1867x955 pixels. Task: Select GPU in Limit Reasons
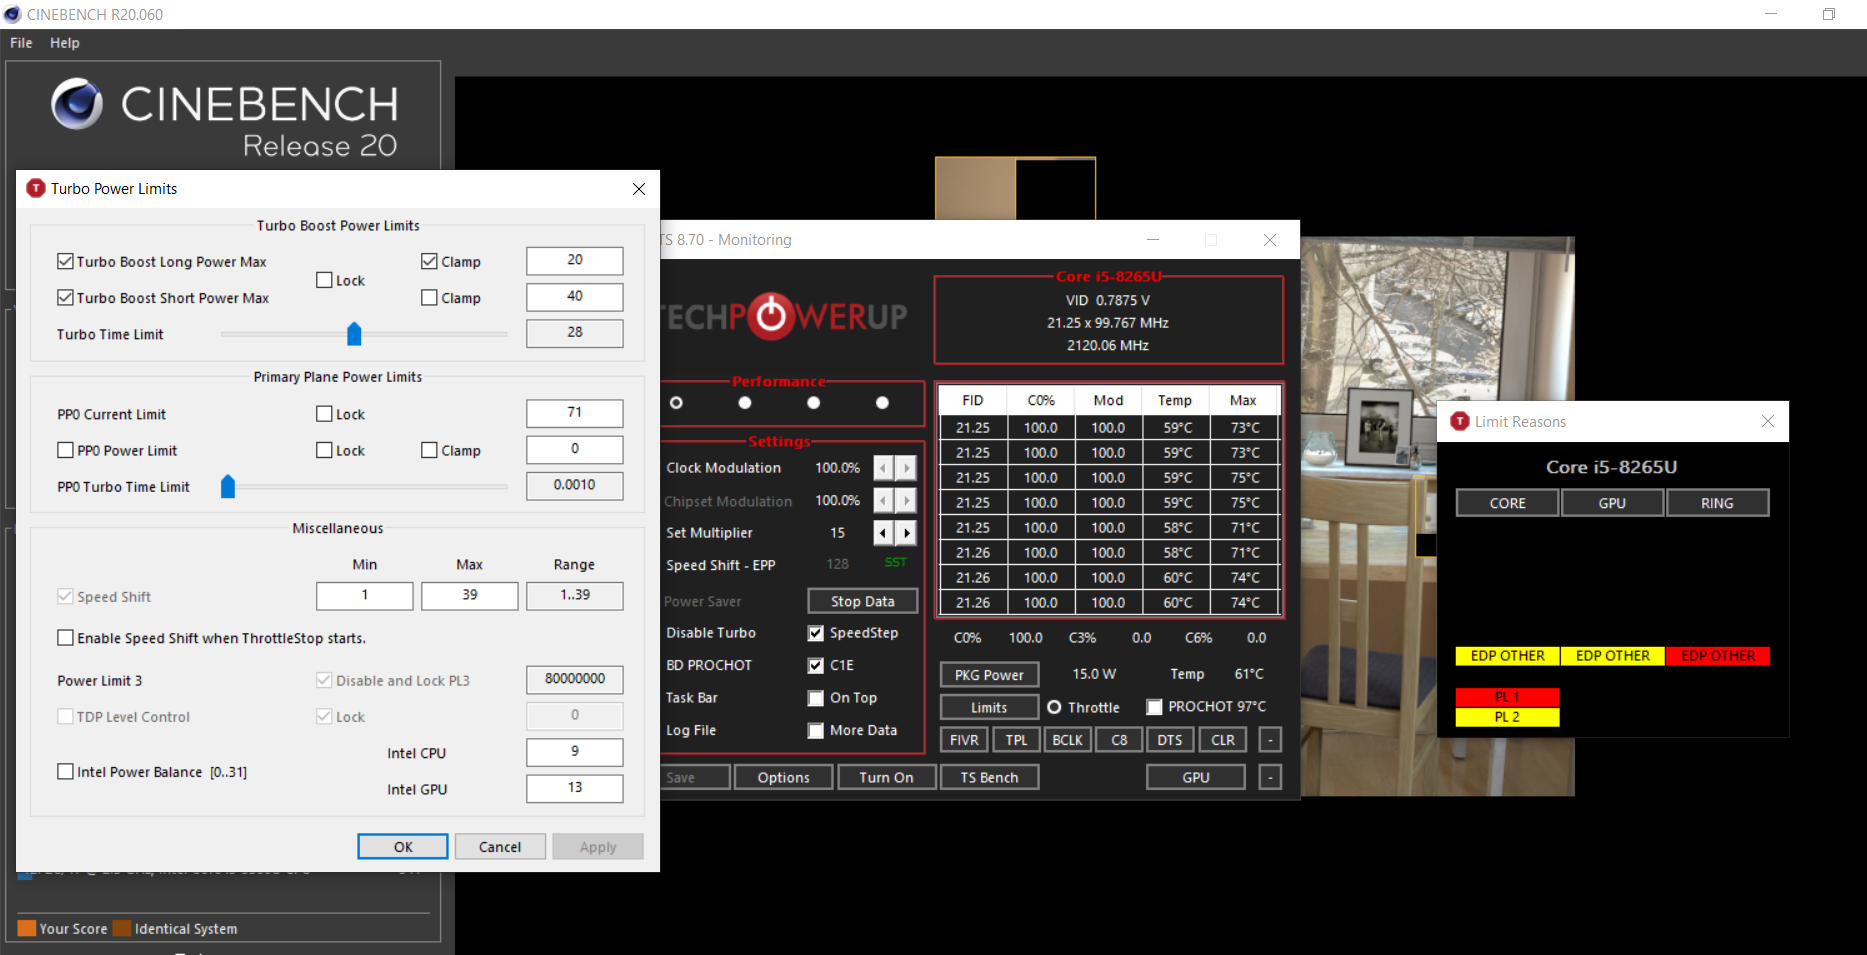1612,503
